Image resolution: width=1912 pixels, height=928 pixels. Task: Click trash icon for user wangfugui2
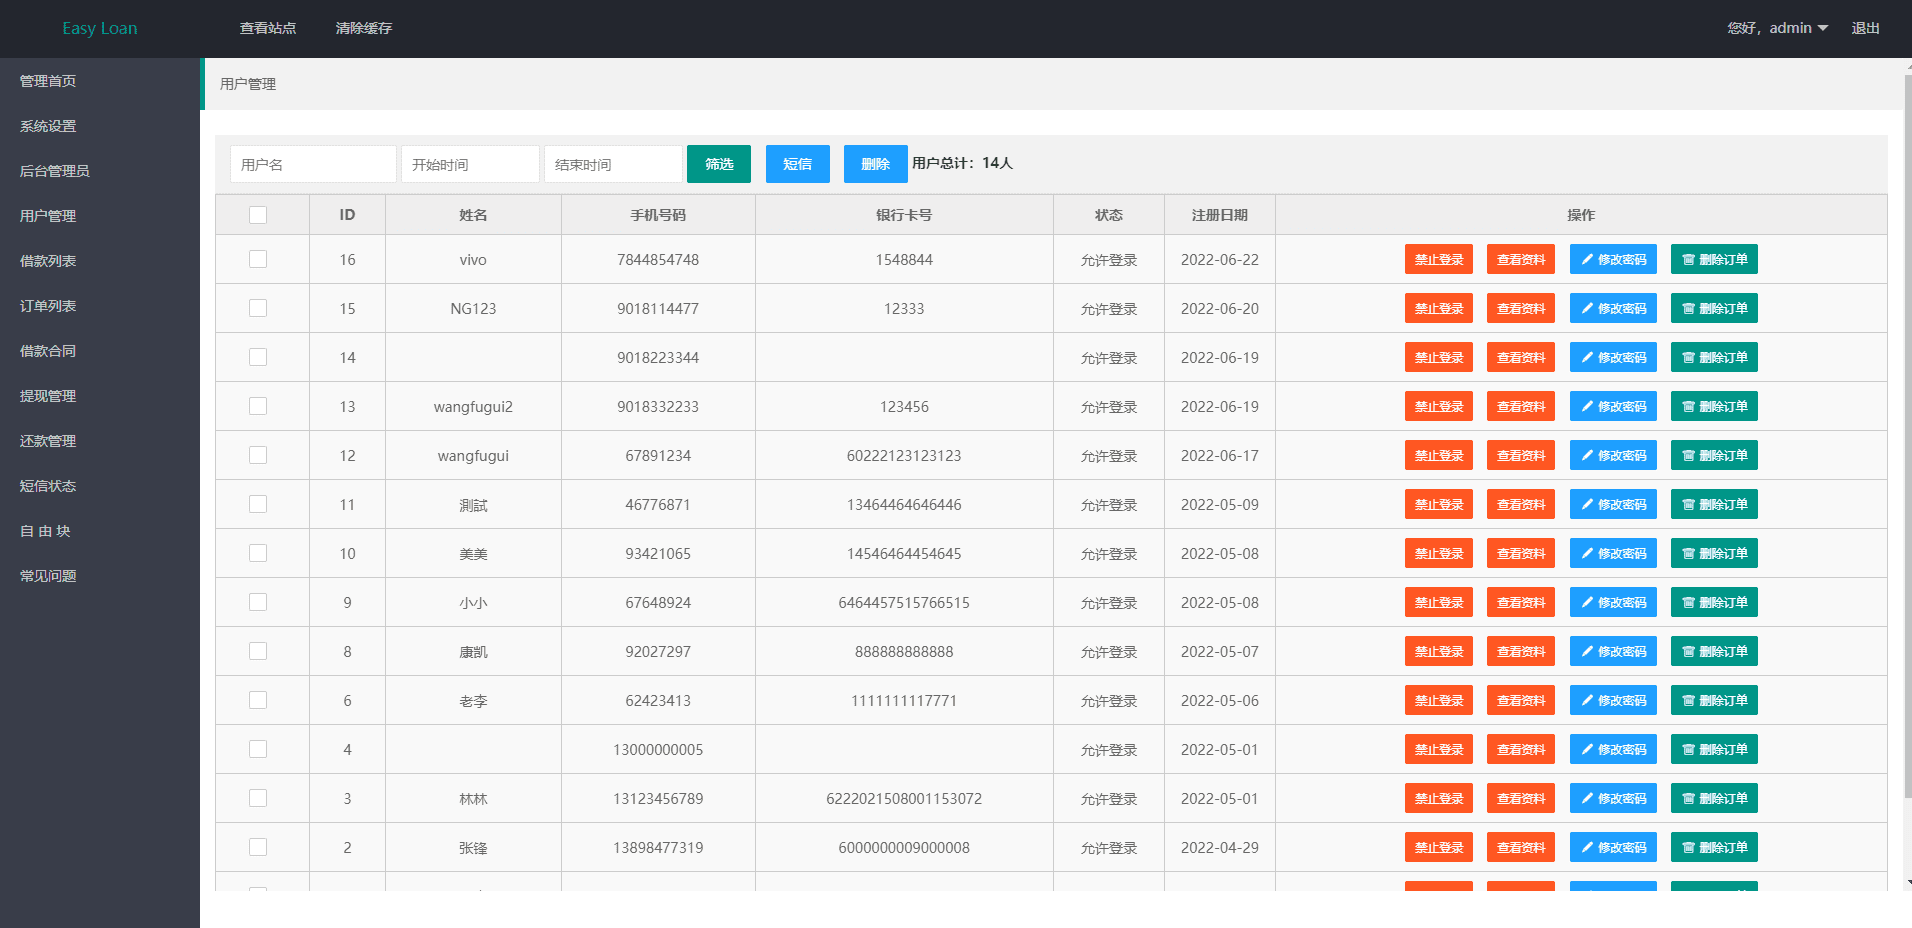1688,407
